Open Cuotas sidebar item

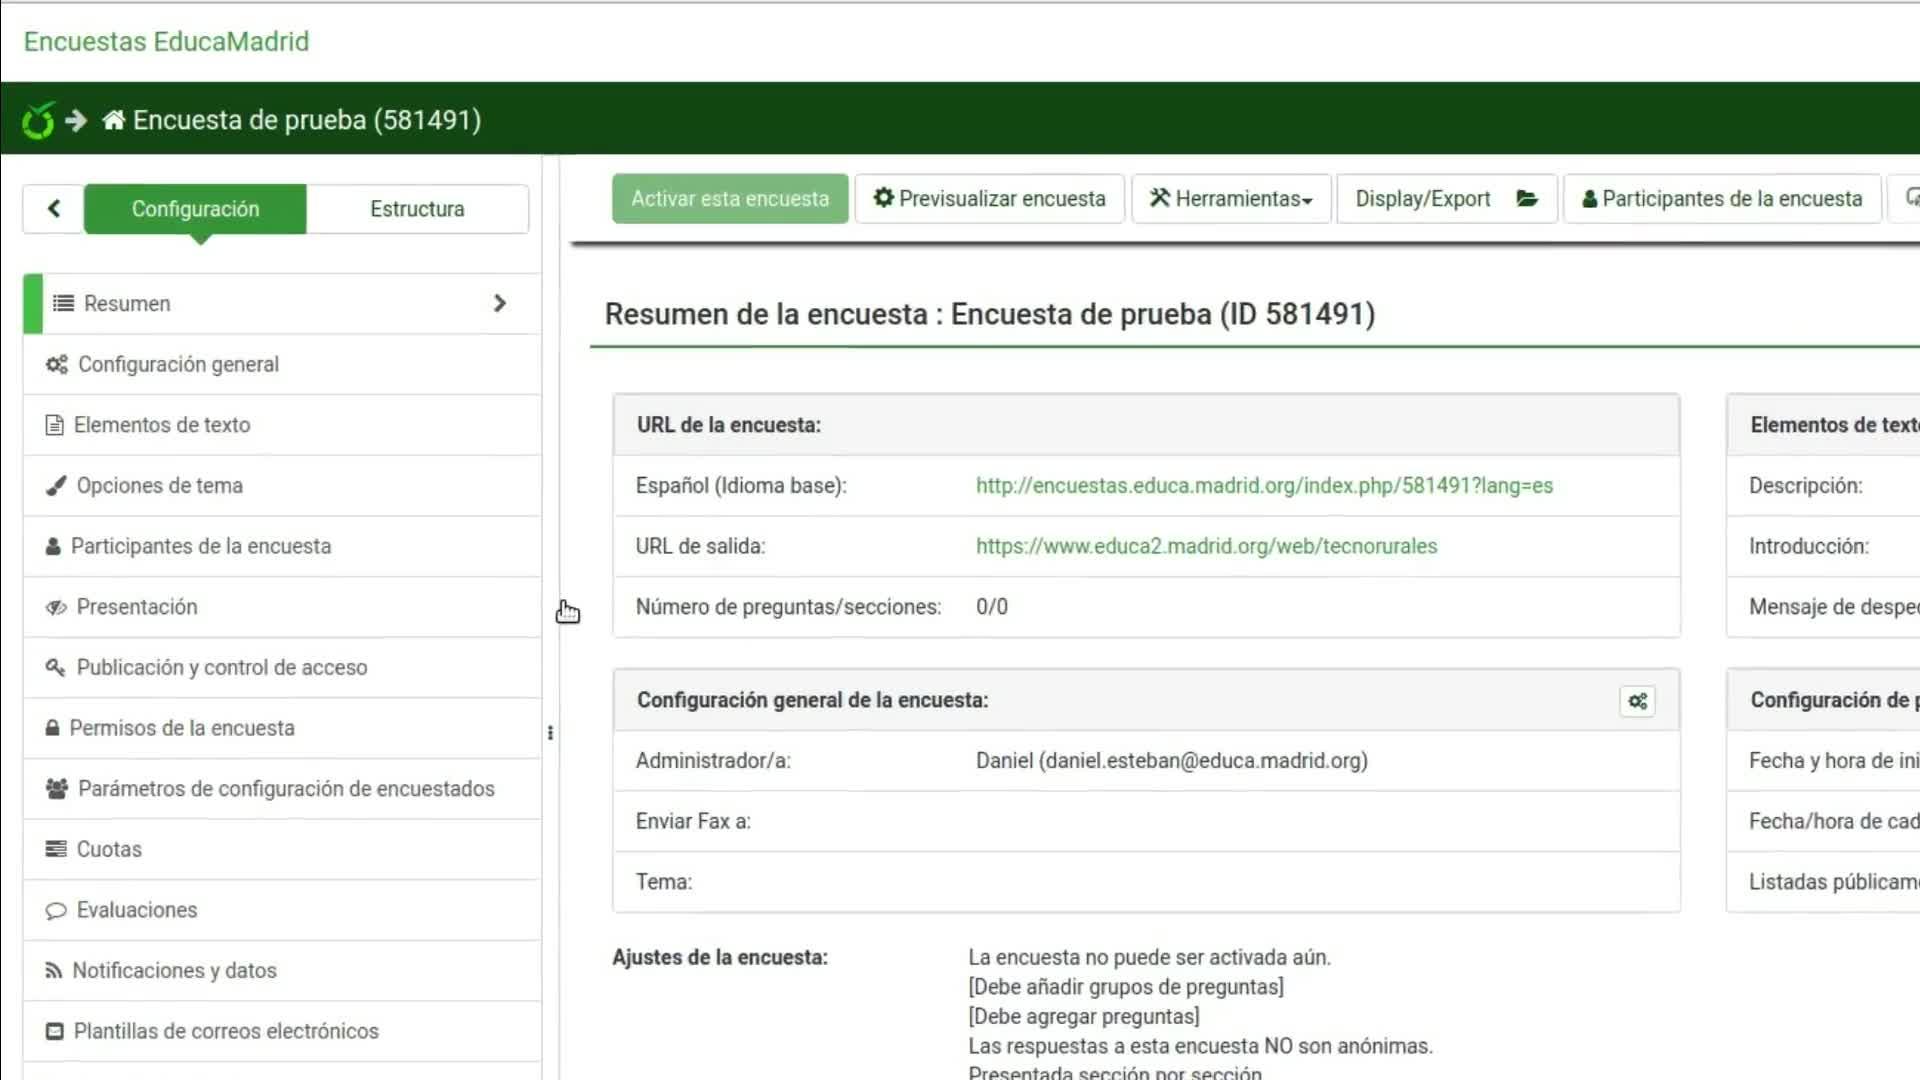coord(108,849)
